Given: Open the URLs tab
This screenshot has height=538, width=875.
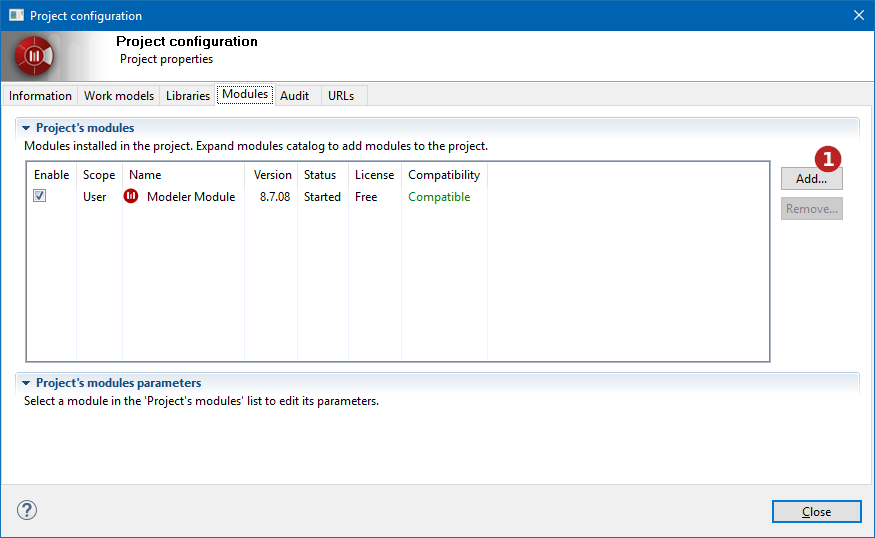Looking at the screenshot, I should coord(341,95).
